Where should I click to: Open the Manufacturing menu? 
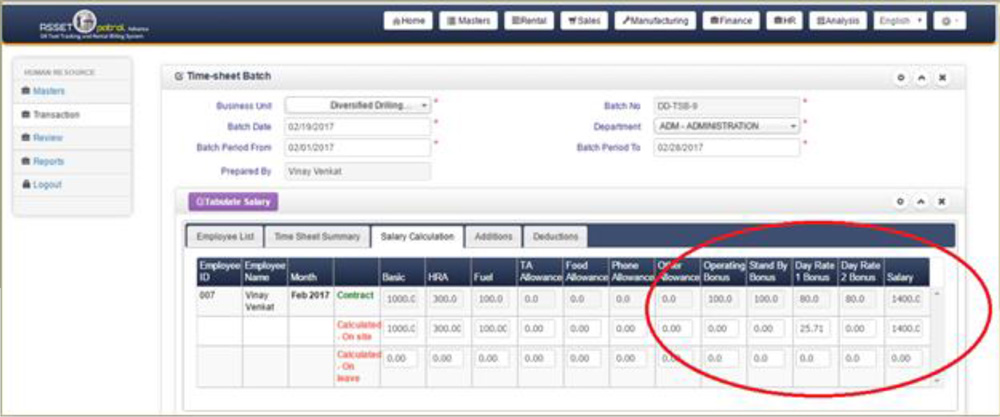(655, 20)
